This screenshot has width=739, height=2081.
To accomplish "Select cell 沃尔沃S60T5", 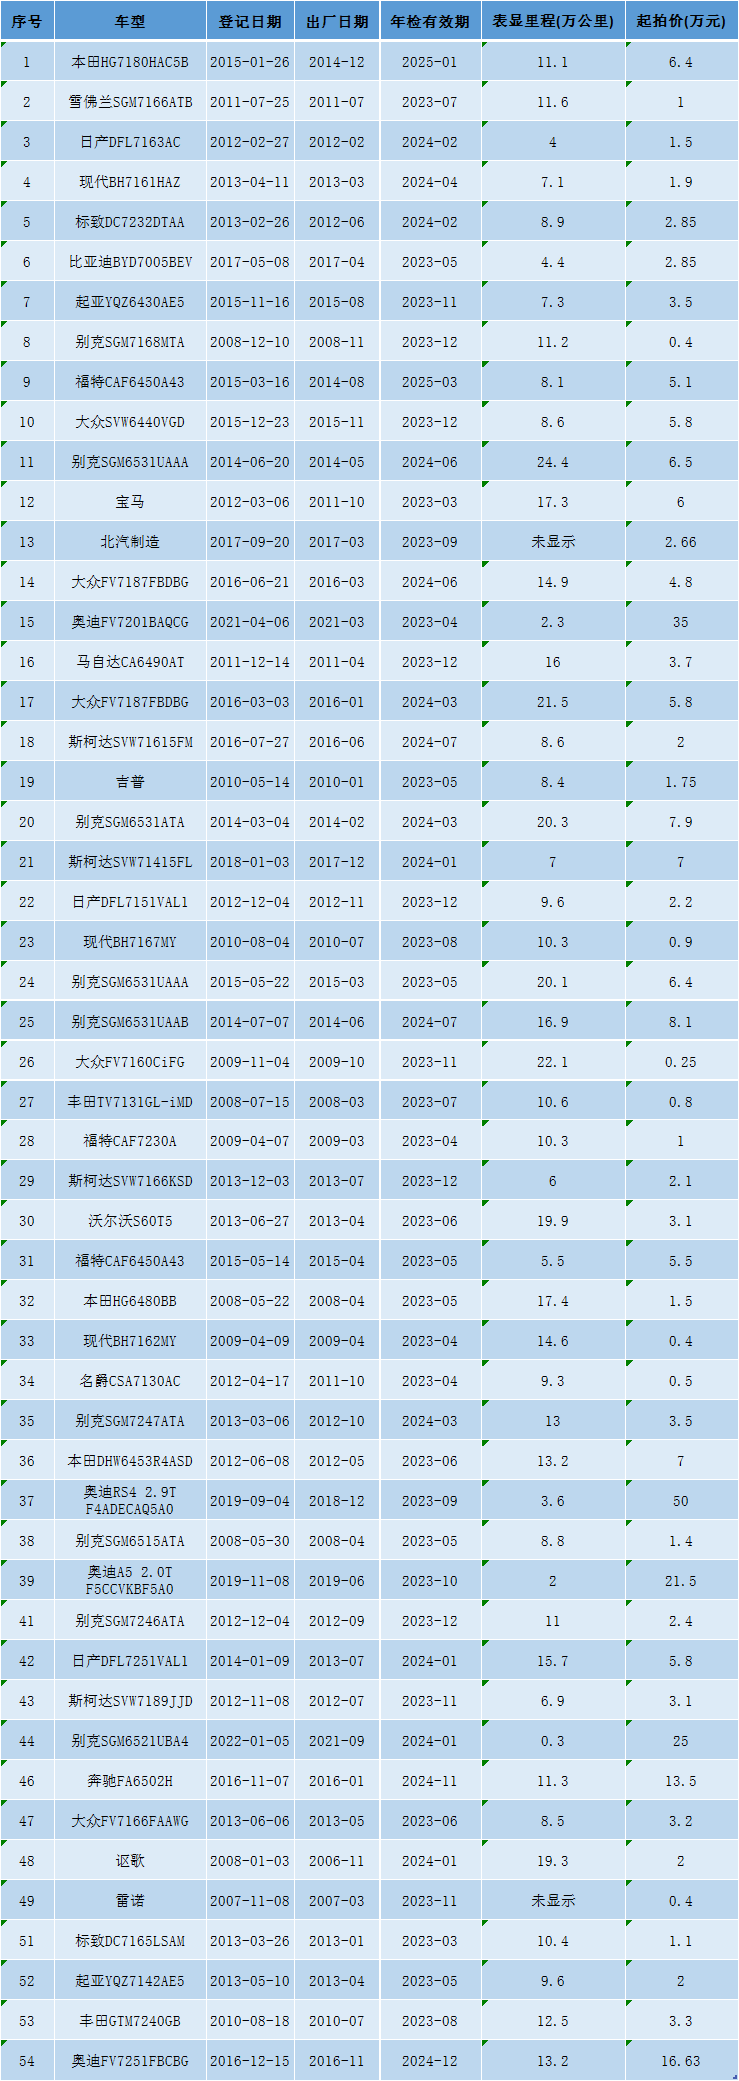I will (x=130, y=1221).
